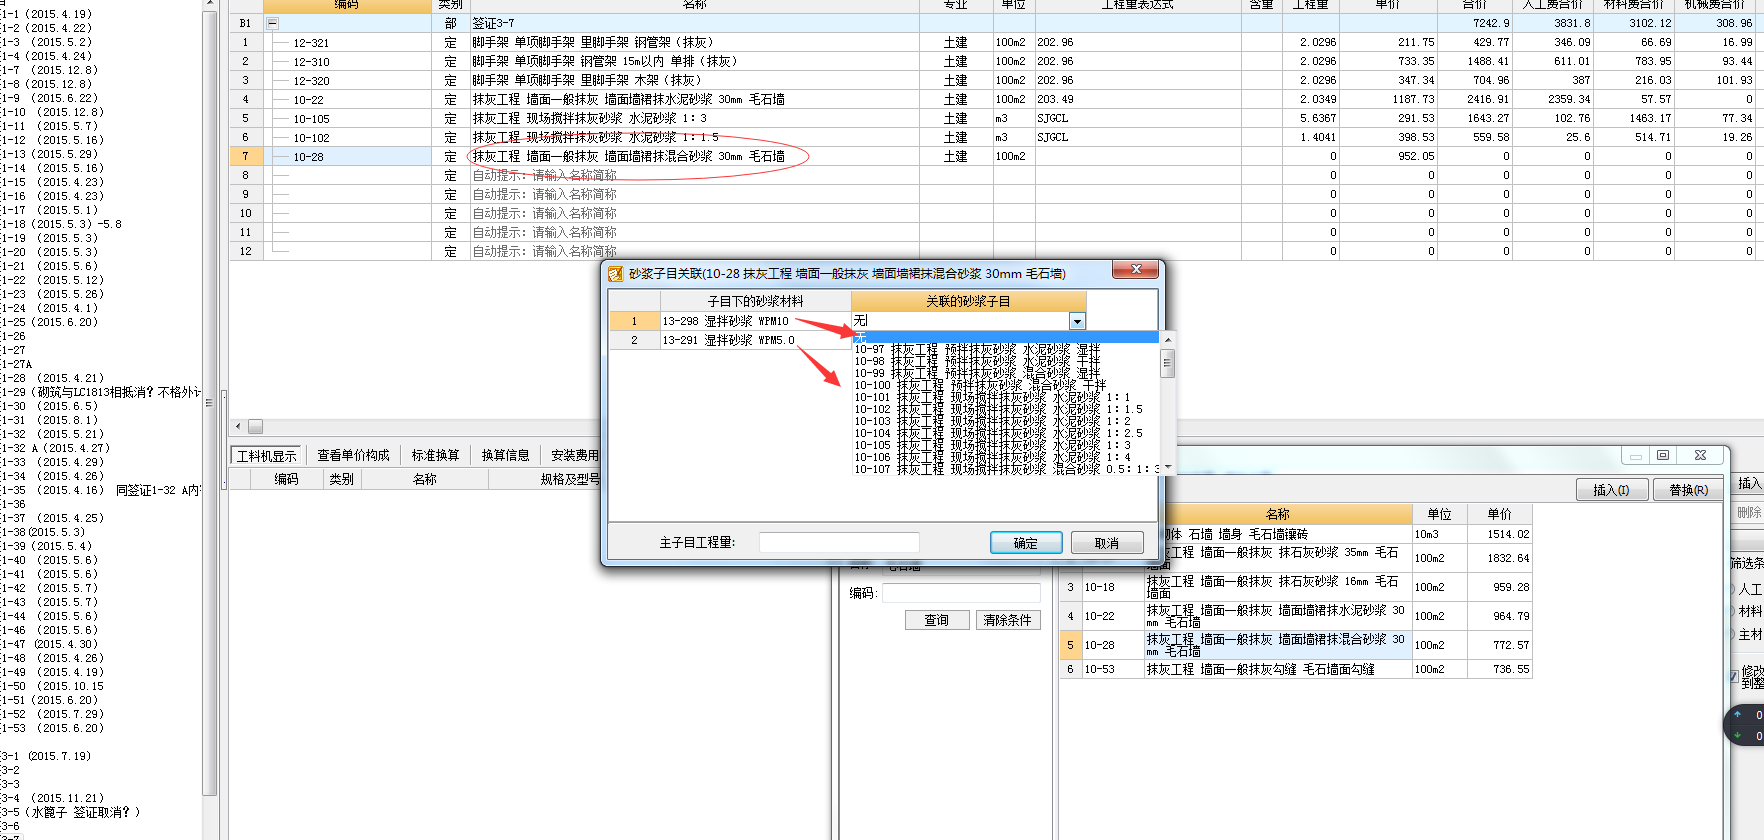This screenshot has width=1764, height=840.
Task: Switch to the 工料机显示 tab
Action: 267,455
